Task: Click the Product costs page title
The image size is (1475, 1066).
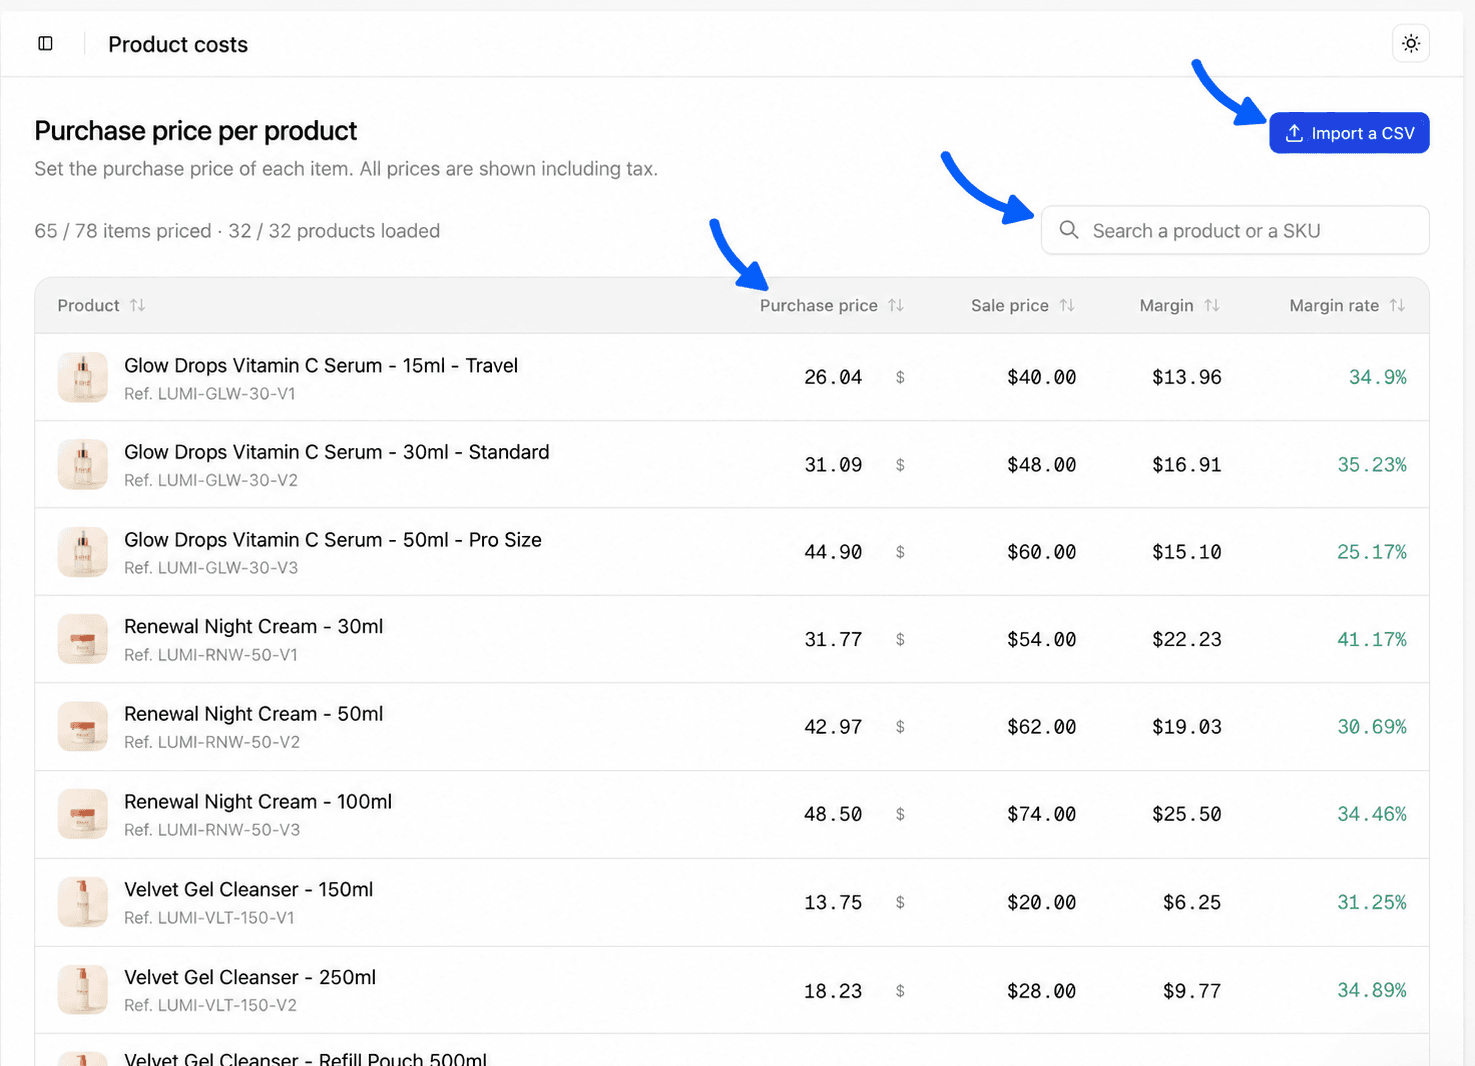Action: (178, 45)
